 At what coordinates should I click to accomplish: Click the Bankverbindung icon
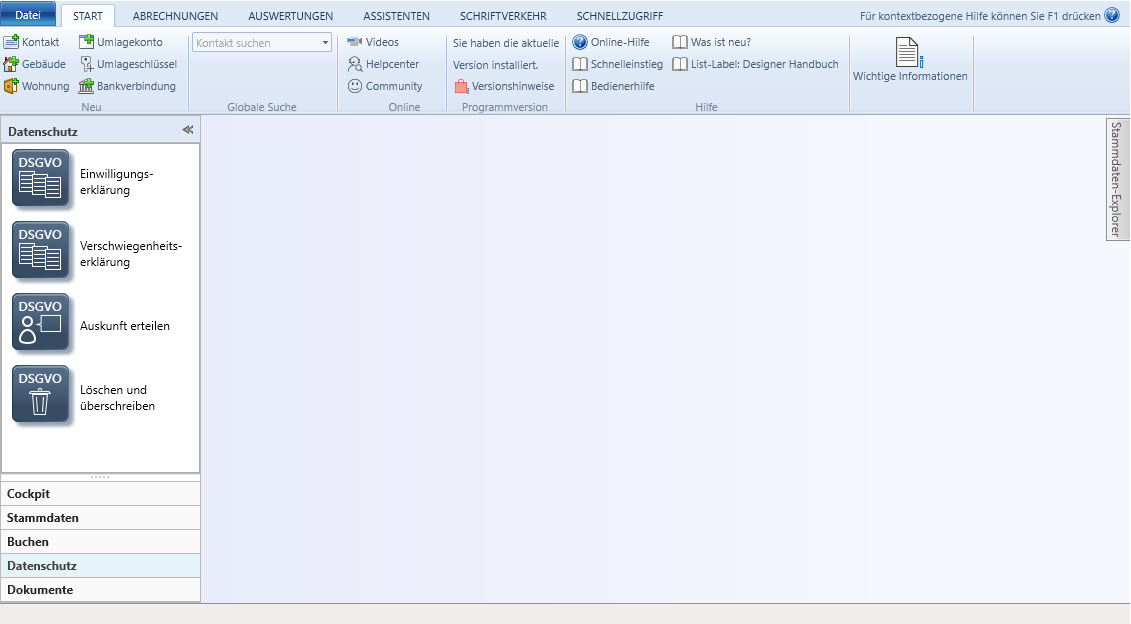click(x=87, y=86)
